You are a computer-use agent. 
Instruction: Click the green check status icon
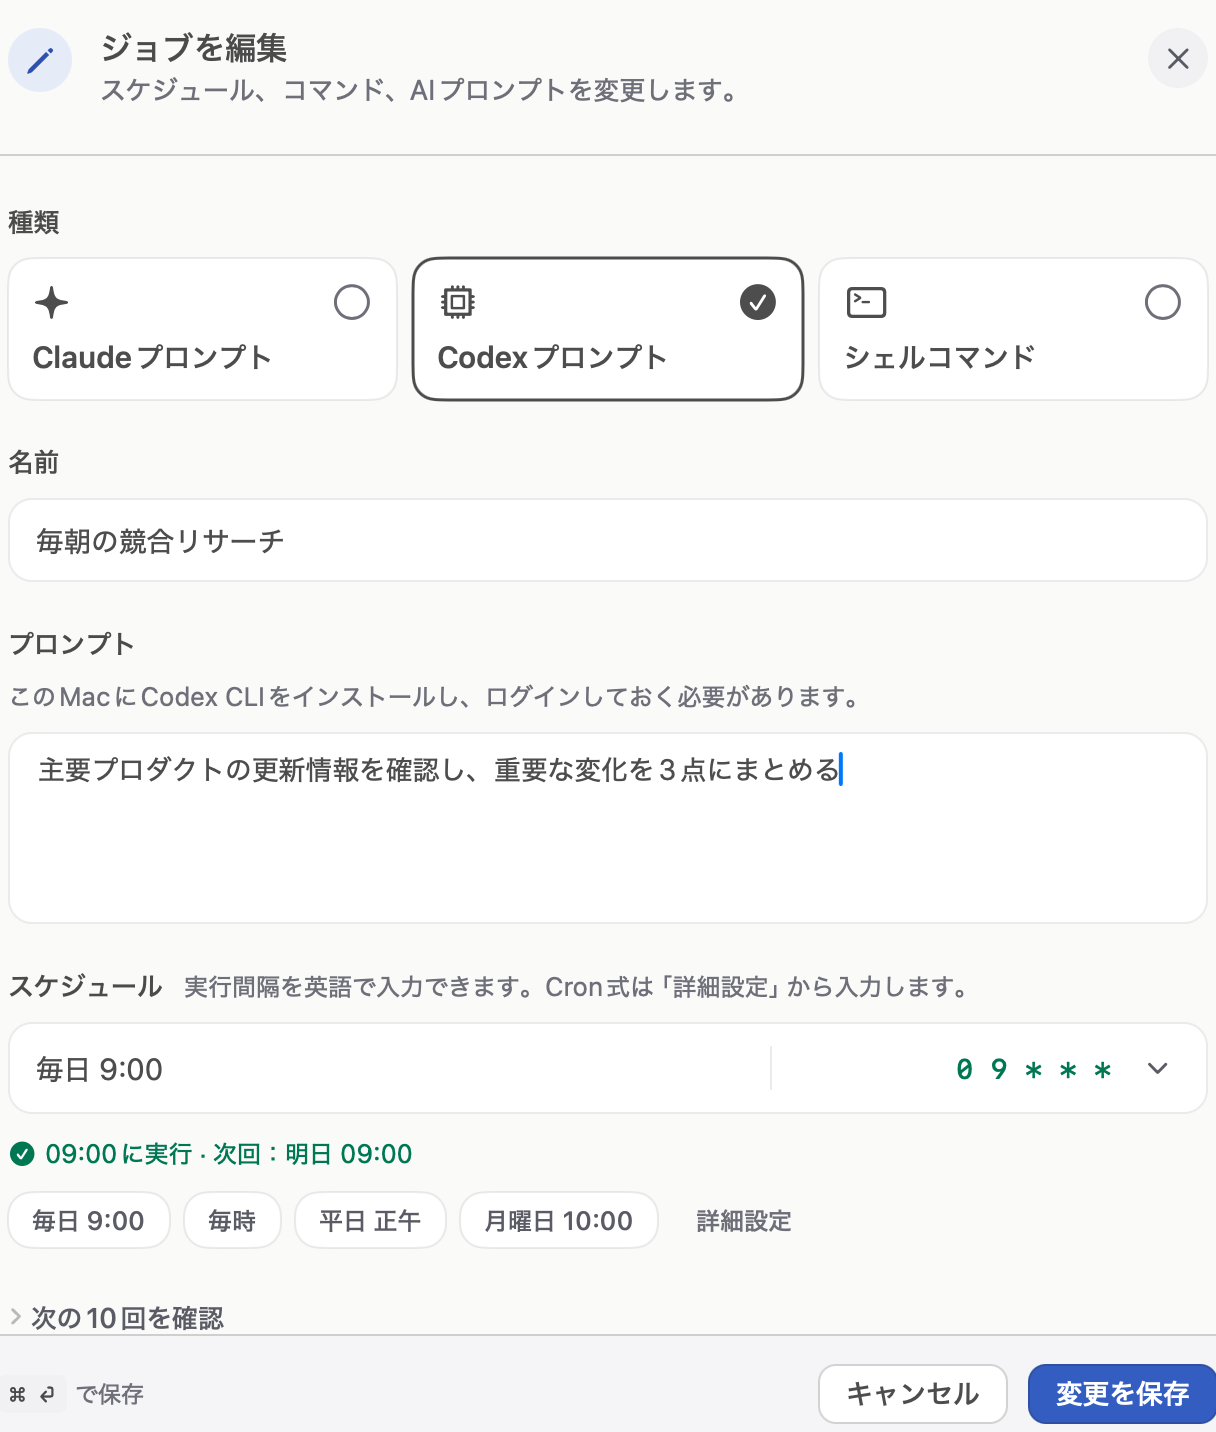pos(22,1155)
